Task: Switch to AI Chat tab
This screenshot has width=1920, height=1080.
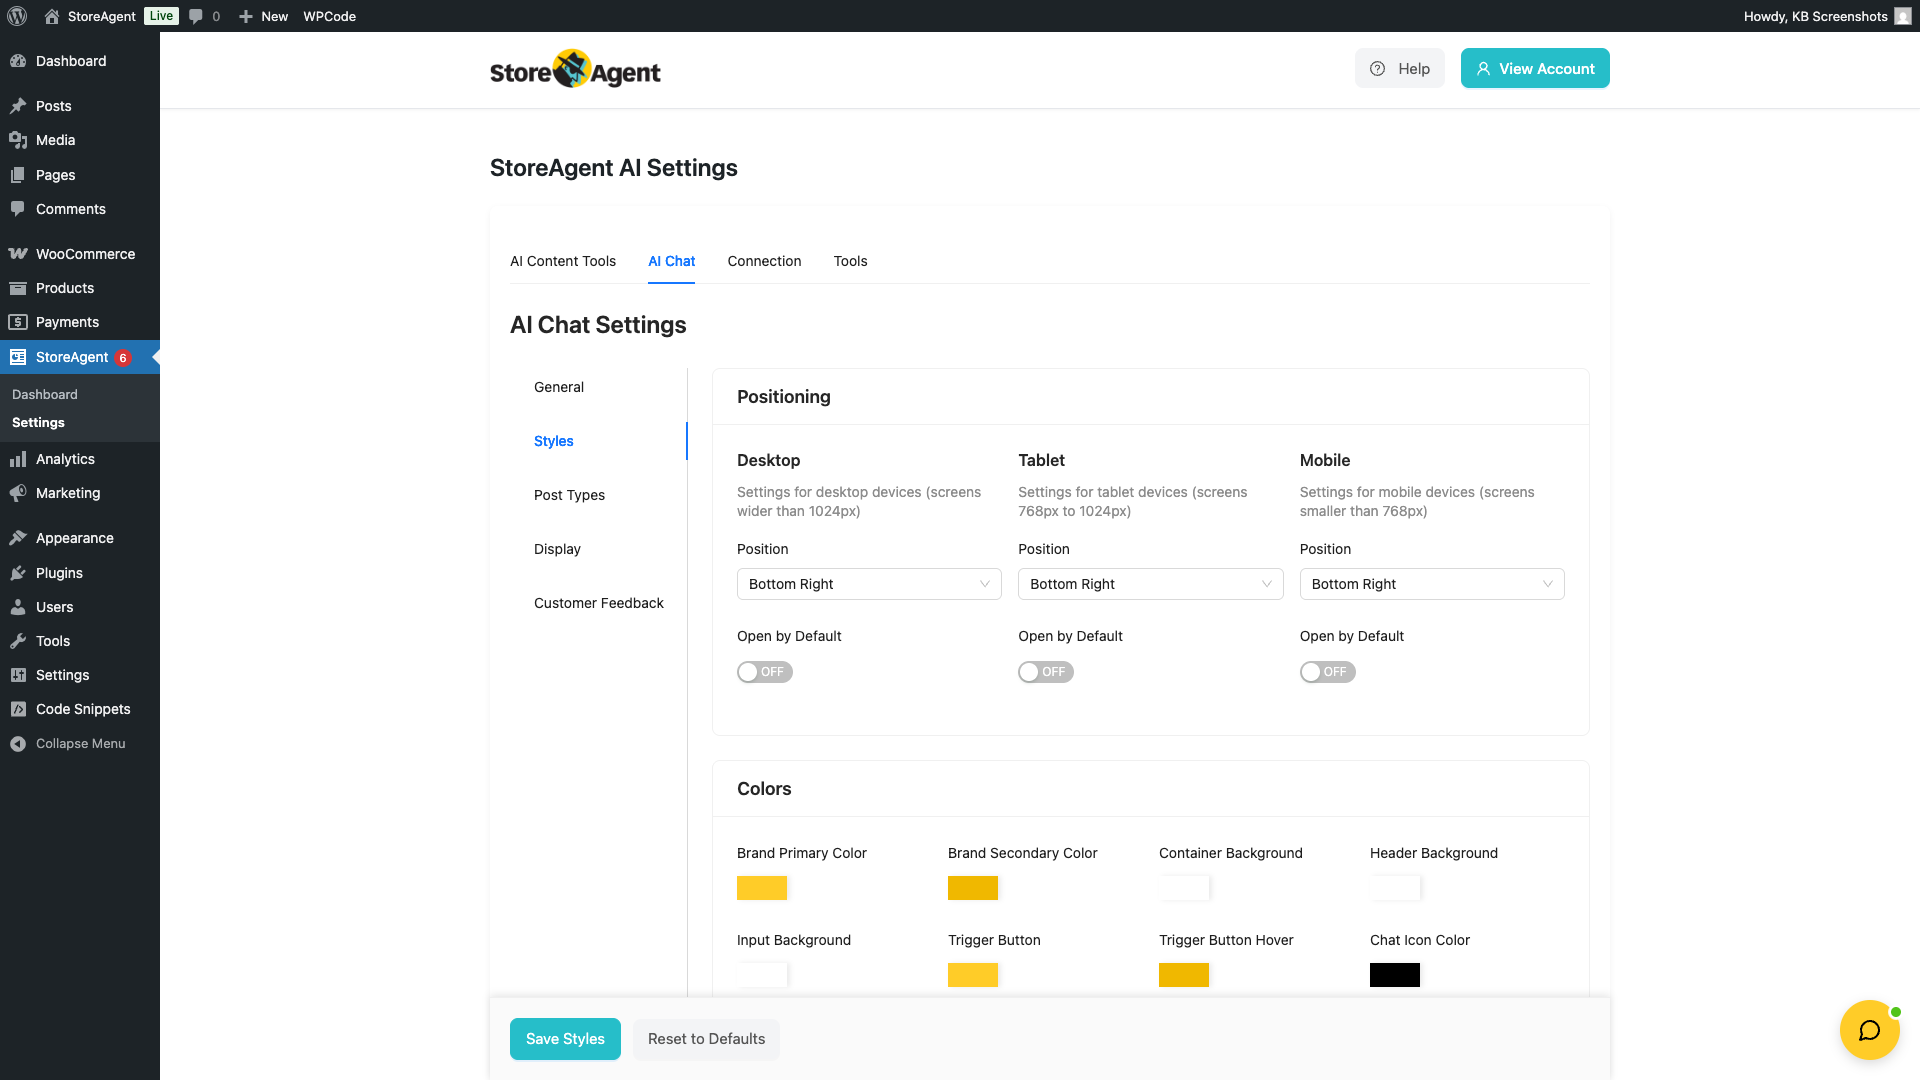Action: 671,261
